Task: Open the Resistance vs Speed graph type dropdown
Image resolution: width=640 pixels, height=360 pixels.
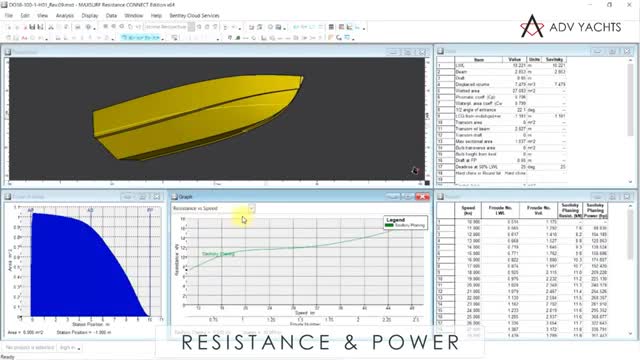Action: point(252,209)
